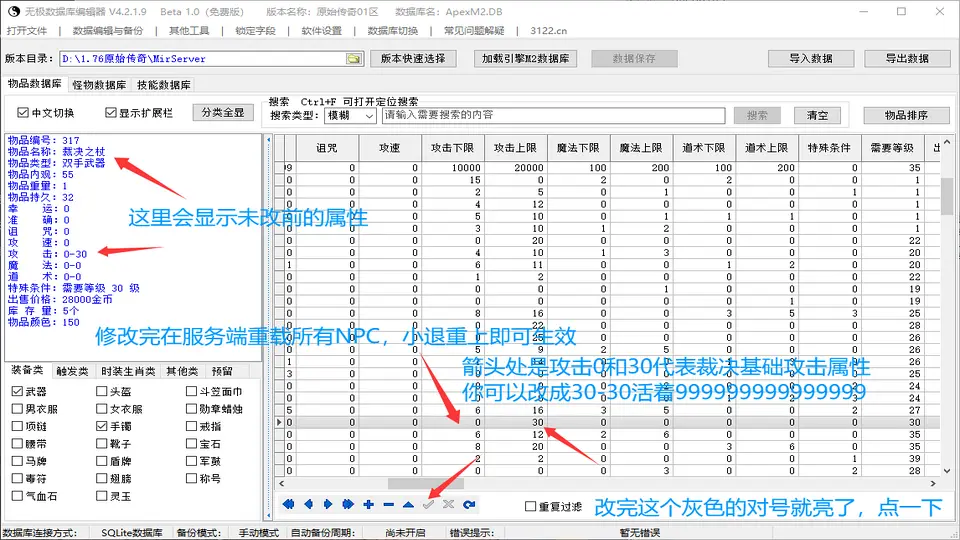Click scroll-right arrow of horizontal scrollbar
Viewport: 960px width, 540px height.
pos(933,484)
